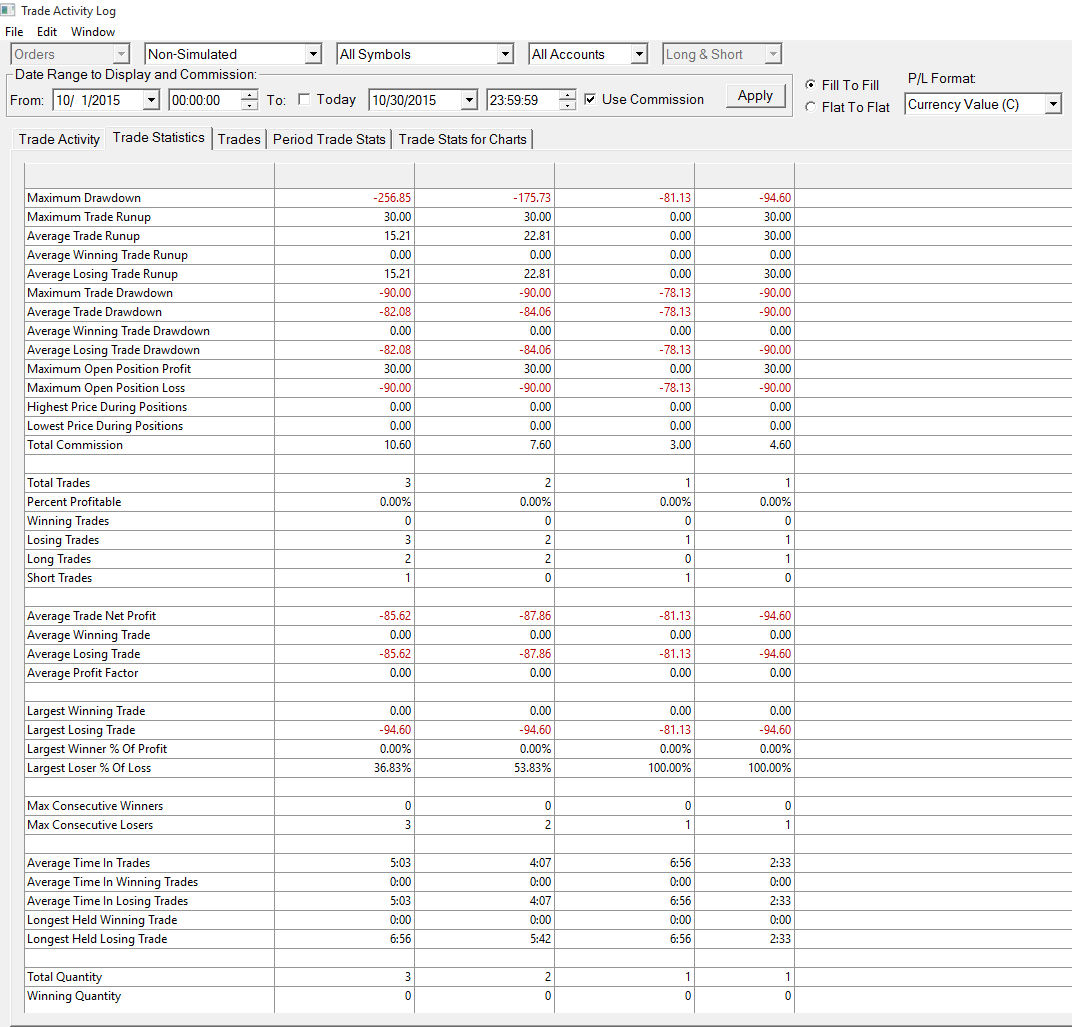This screenshot has height=1027, width=1072.
Task: Click the Trade Activity Log window icon
Action: (8, 10)
